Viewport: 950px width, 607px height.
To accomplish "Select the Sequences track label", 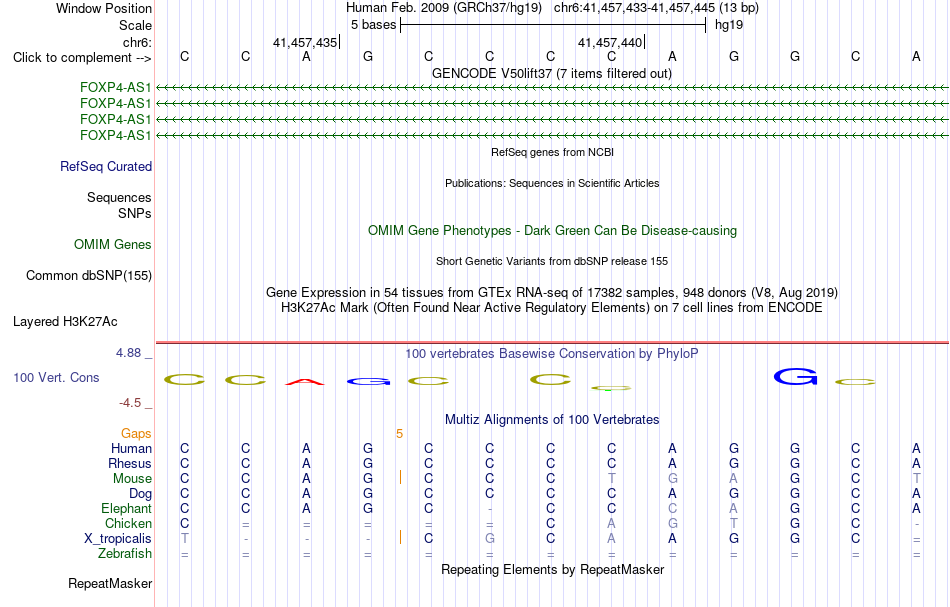I will click(119, 197).
